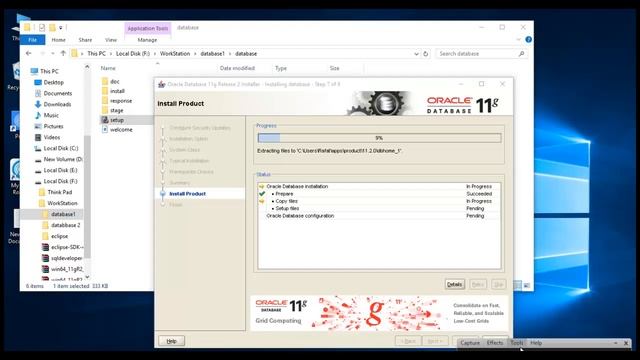The height and width of the screenshot is (360, 640).
Task: Select the Setup files status row
Action: [x=379, y=209]
